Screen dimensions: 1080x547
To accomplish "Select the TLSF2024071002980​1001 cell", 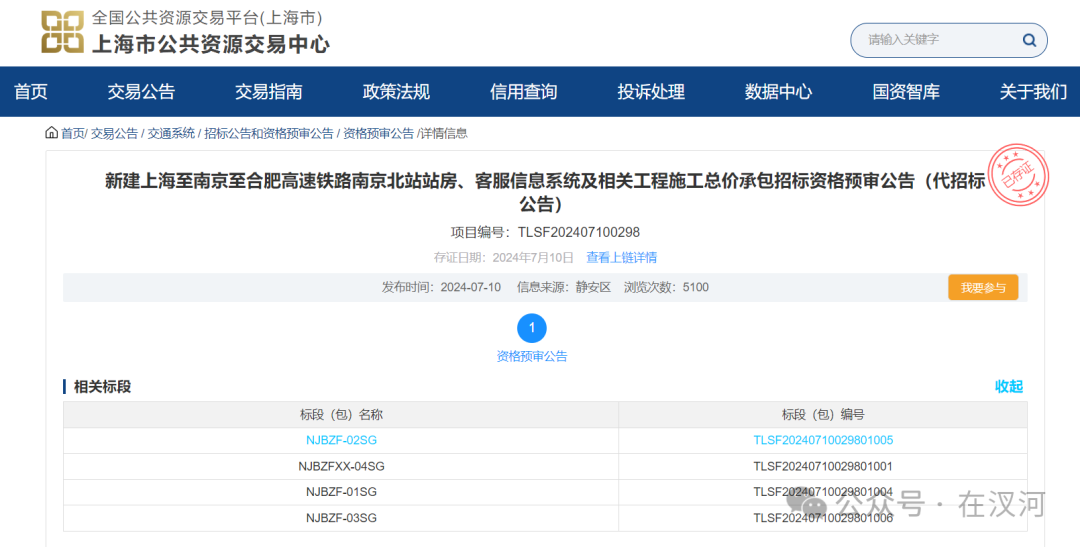I will click(x=823, y=466).
